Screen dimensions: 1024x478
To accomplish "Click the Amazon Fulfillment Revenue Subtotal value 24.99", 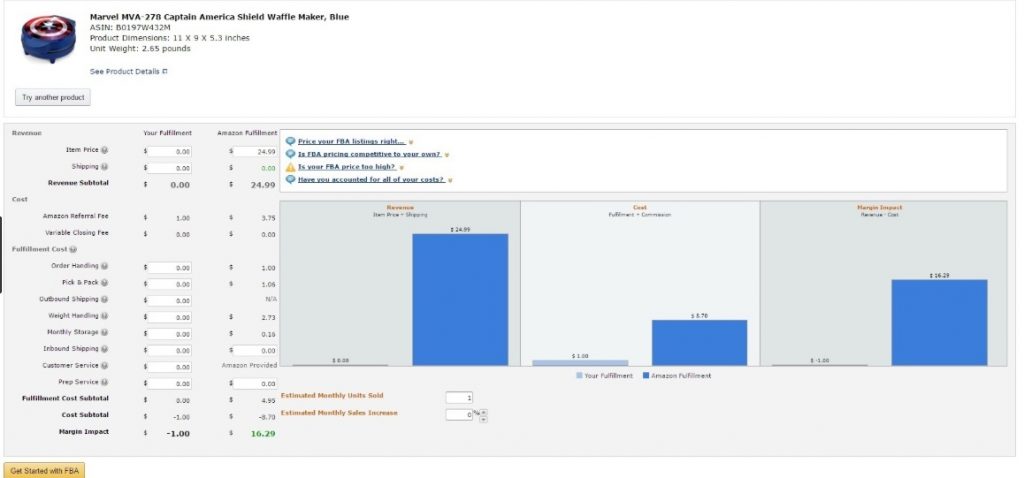I will pos(263,185).
